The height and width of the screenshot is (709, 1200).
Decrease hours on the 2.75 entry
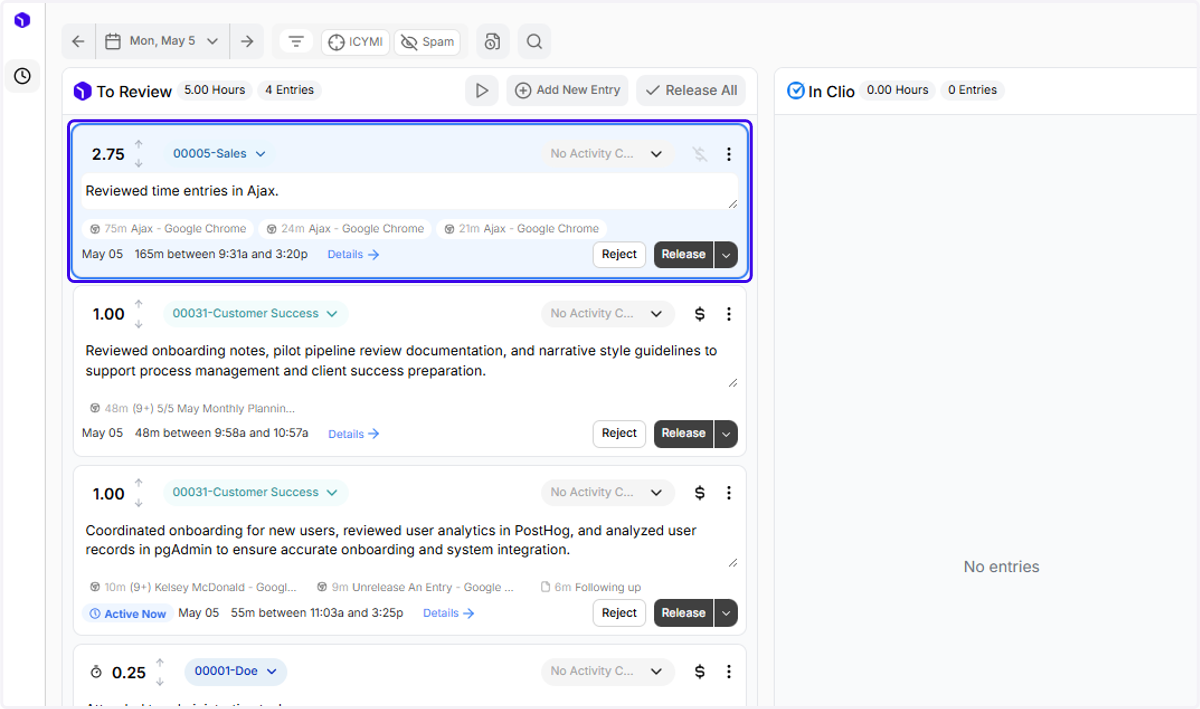coord(139,163)
